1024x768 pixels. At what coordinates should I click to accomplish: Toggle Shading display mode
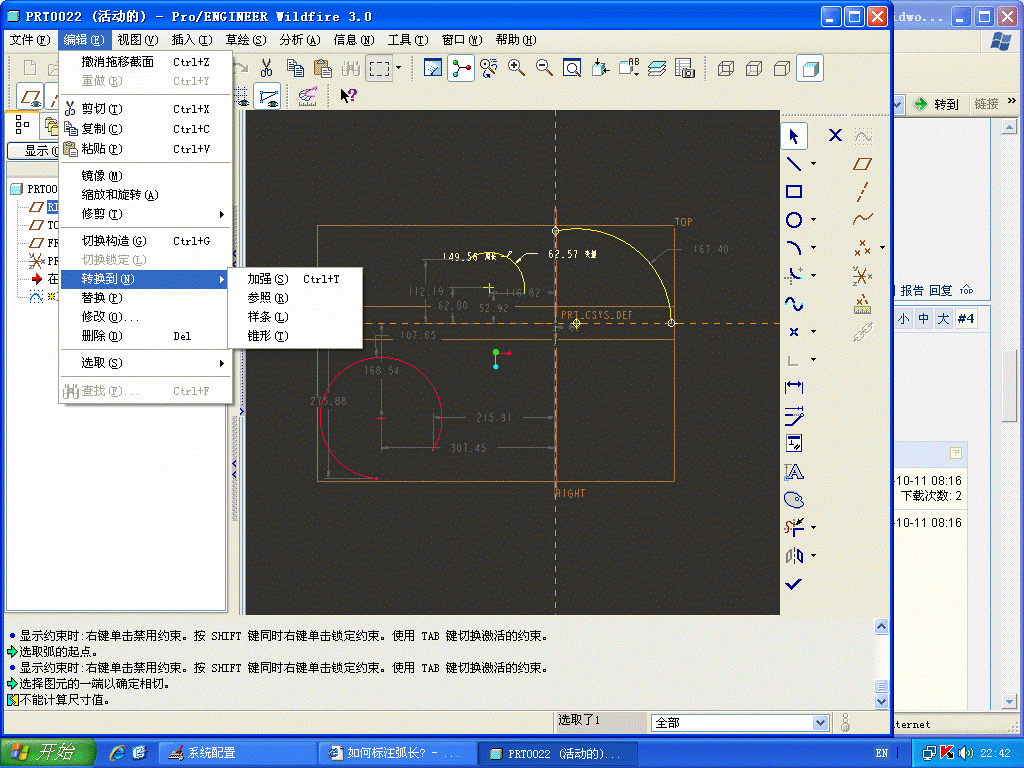[x=810, y=68]
